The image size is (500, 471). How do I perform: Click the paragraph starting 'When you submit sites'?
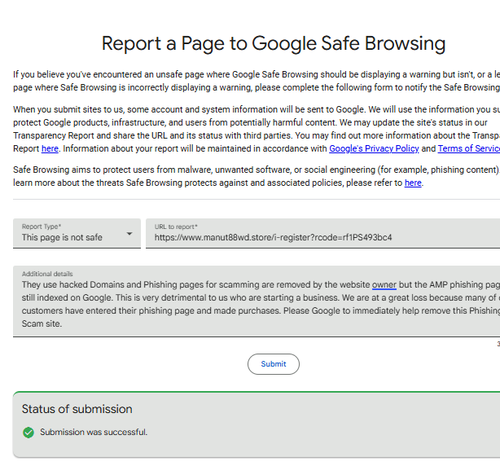256,129
